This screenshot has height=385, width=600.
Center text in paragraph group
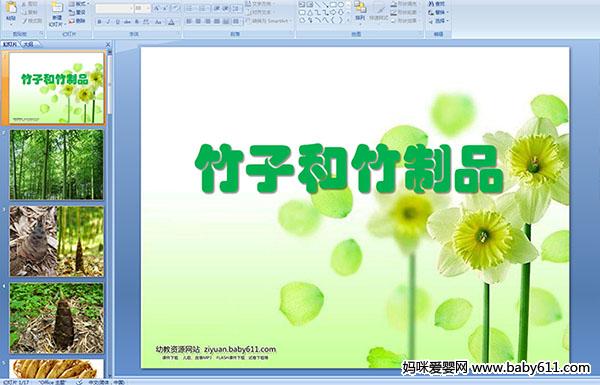(198, 21)
